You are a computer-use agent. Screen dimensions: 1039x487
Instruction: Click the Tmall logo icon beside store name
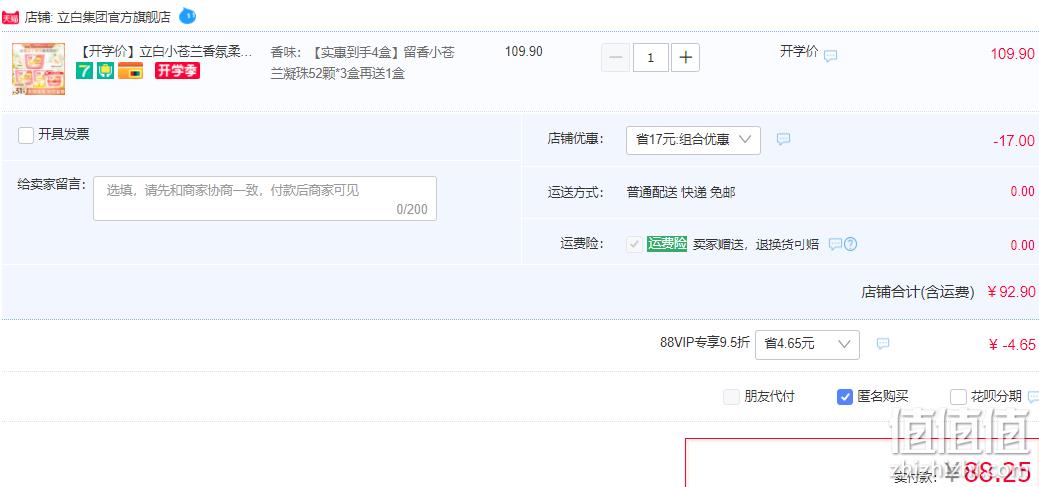[x=10, y=17]
